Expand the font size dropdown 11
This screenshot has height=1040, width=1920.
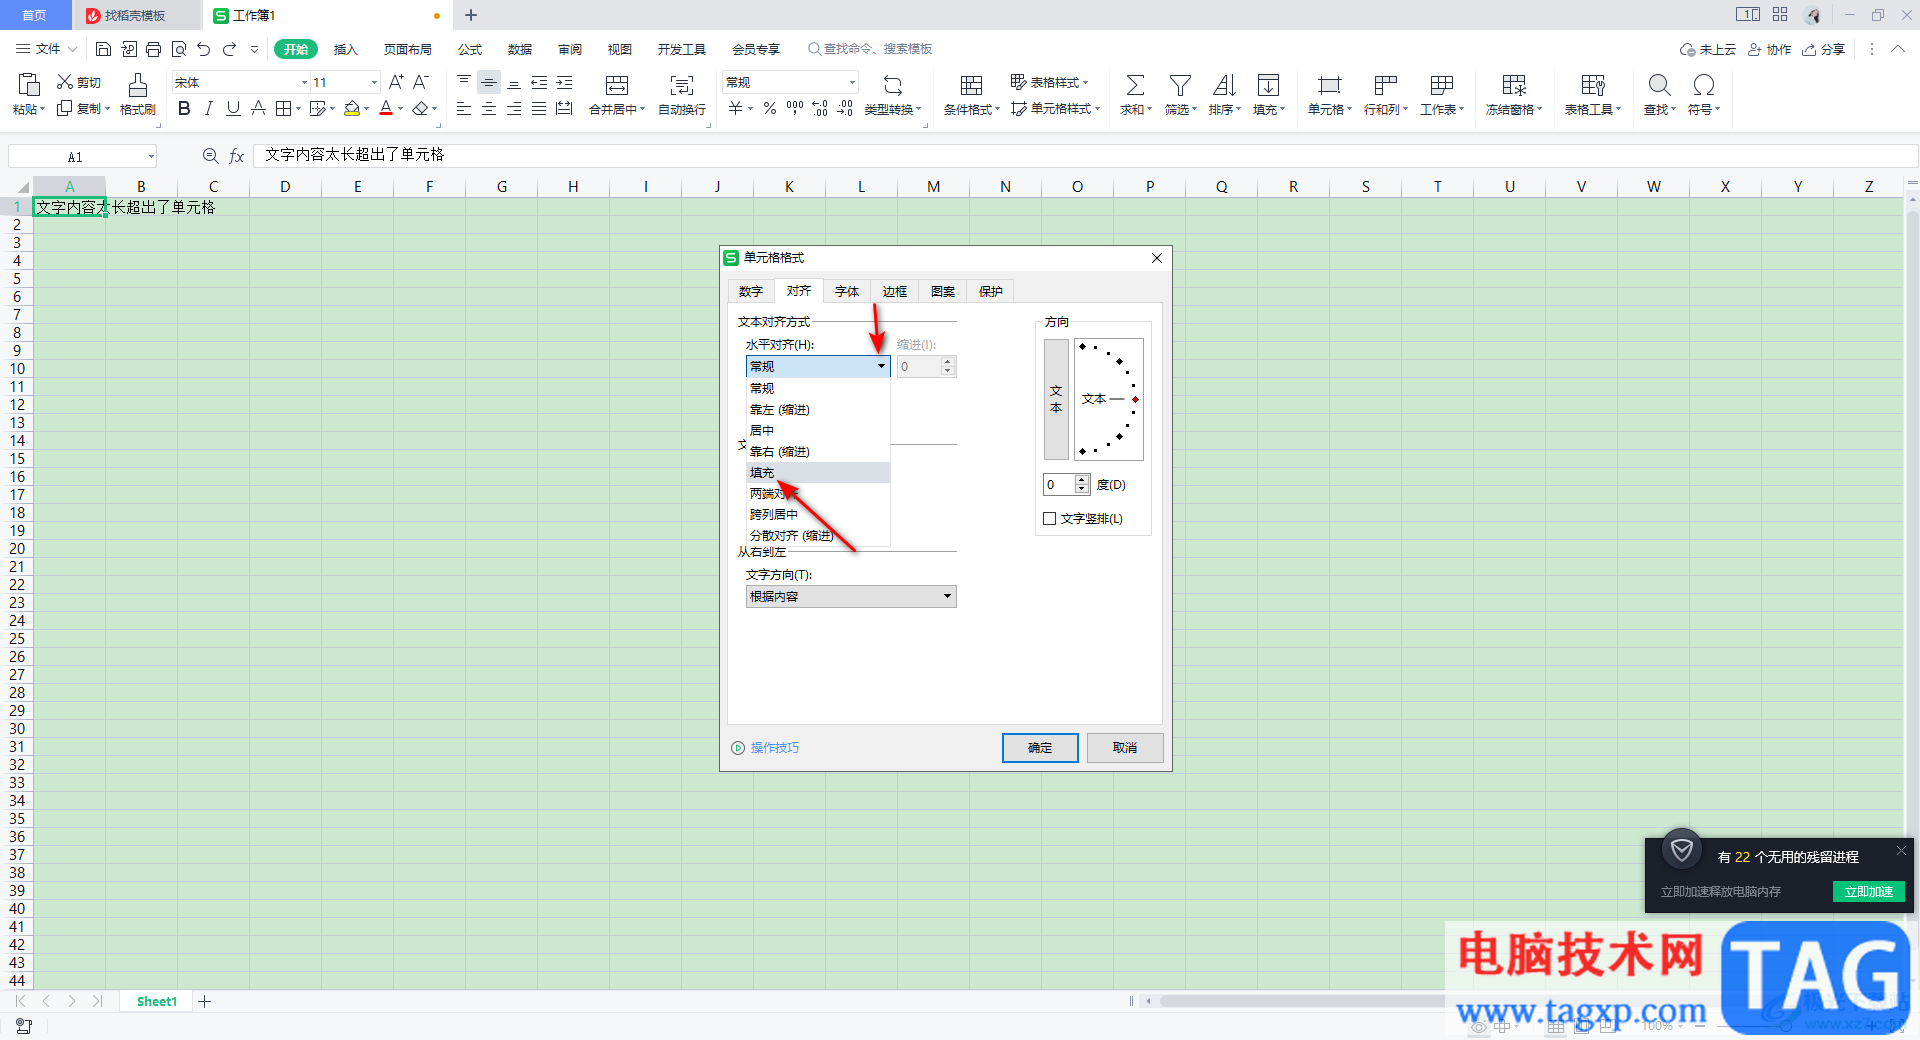point(374,82)
